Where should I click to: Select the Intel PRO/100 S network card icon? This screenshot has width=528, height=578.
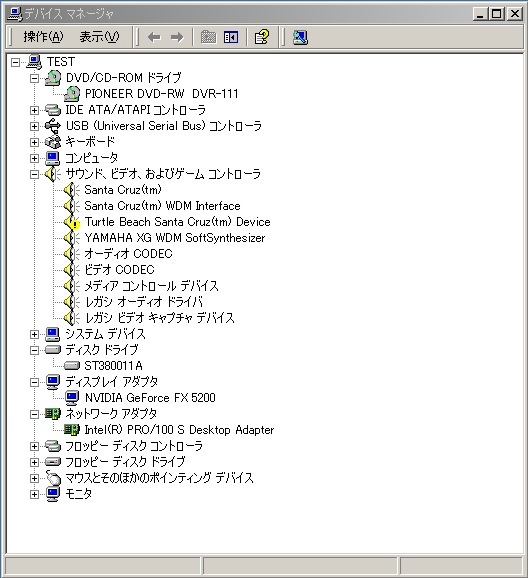(72, 429)
